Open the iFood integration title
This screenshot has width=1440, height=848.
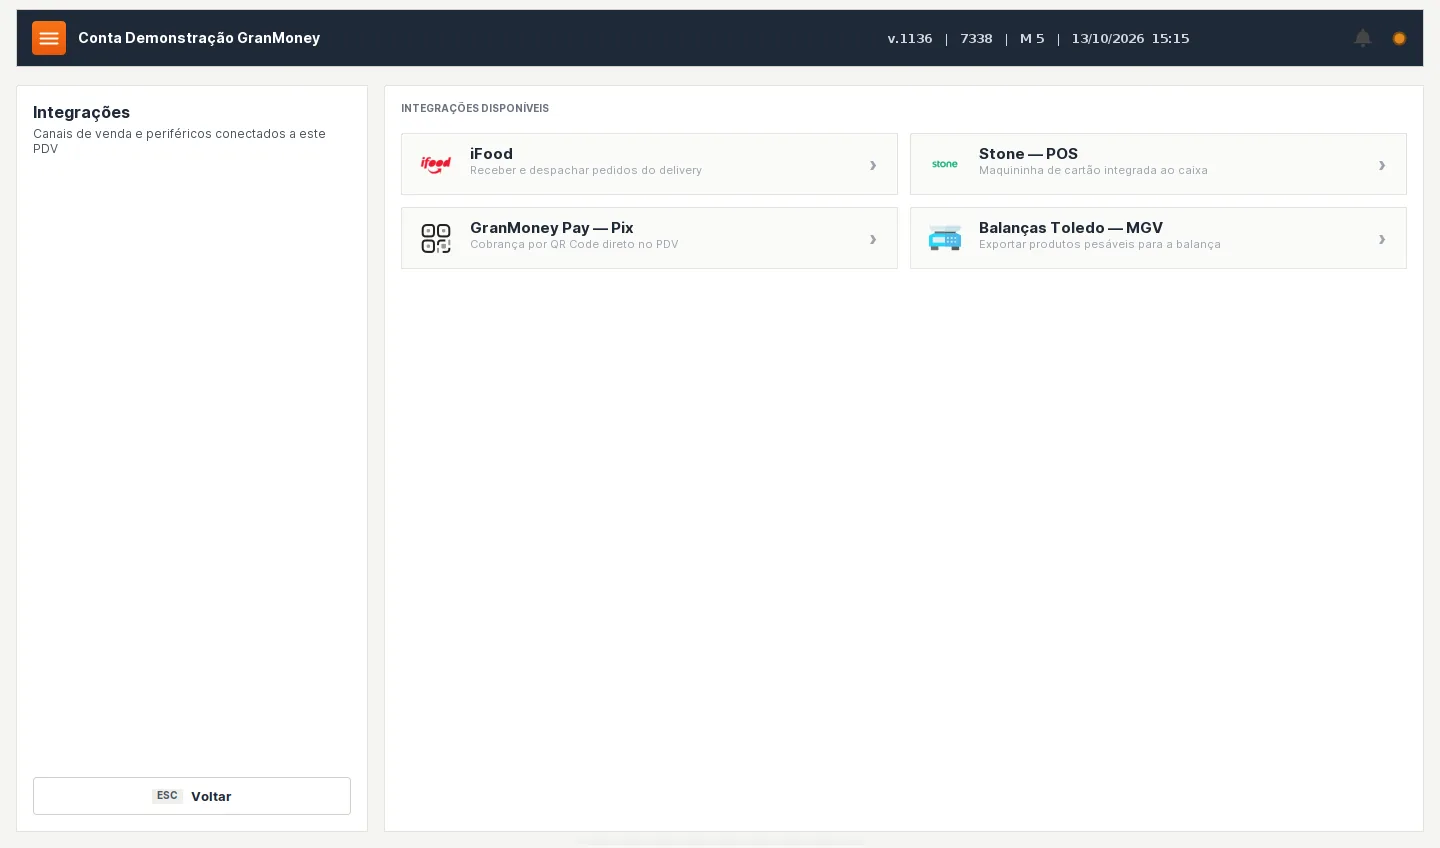(x=491, y=154)
